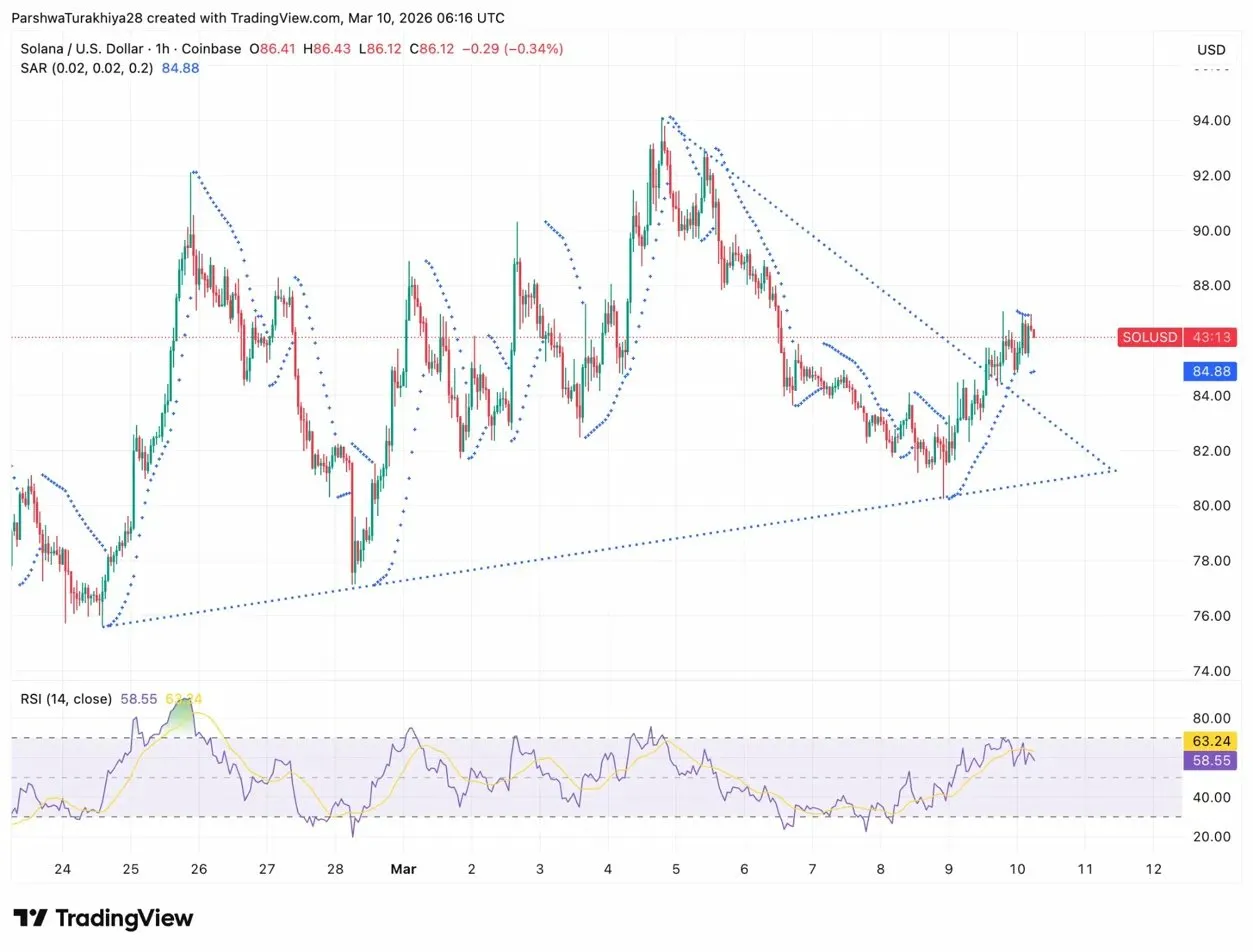The height and width of the screenshot is (952, 1253).
Task: Select the date 10 on the time axis
Action: coord(1016,869)
